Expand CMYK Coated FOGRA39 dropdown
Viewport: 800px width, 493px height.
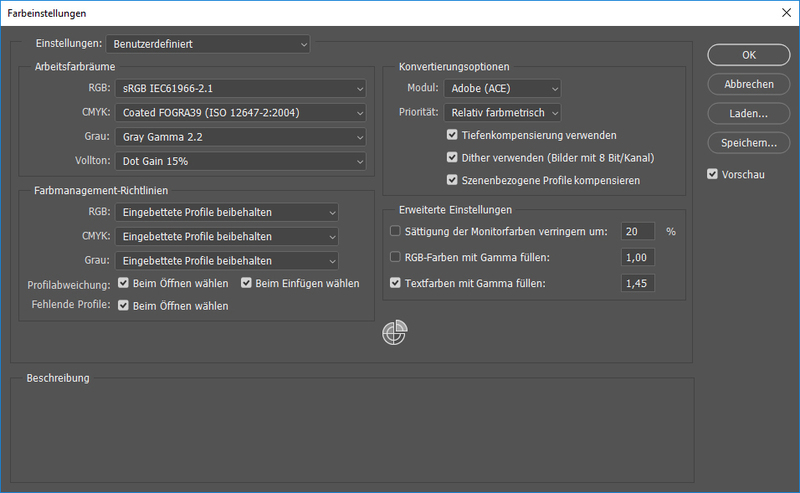click(x=240, y=112)
